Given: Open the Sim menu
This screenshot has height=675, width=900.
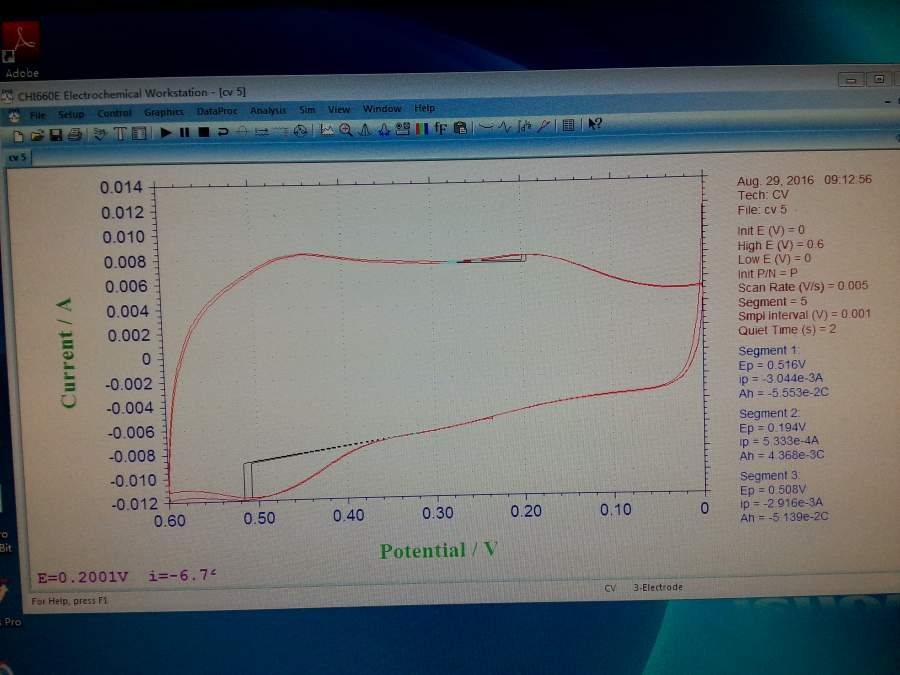Looking at the screenshot, I should pyautogui.click(x=307, y=109).
